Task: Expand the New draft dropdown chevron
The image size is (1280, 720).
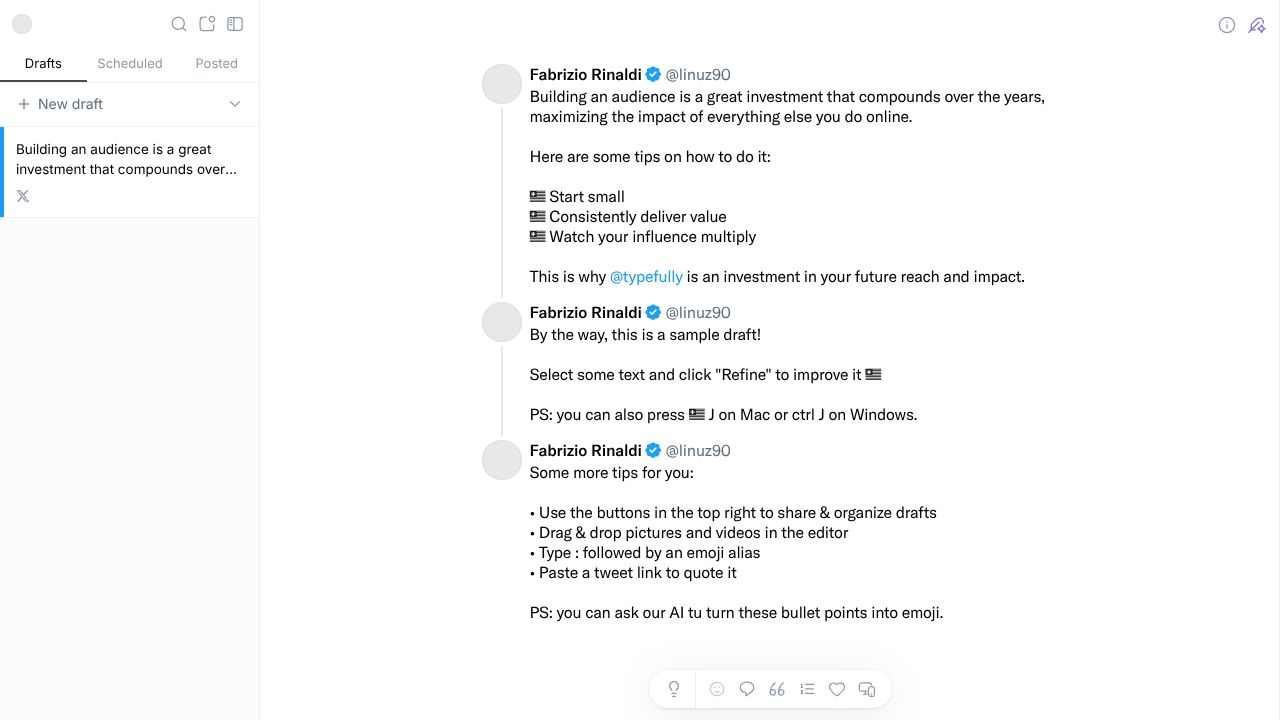Action: [235, 104]
